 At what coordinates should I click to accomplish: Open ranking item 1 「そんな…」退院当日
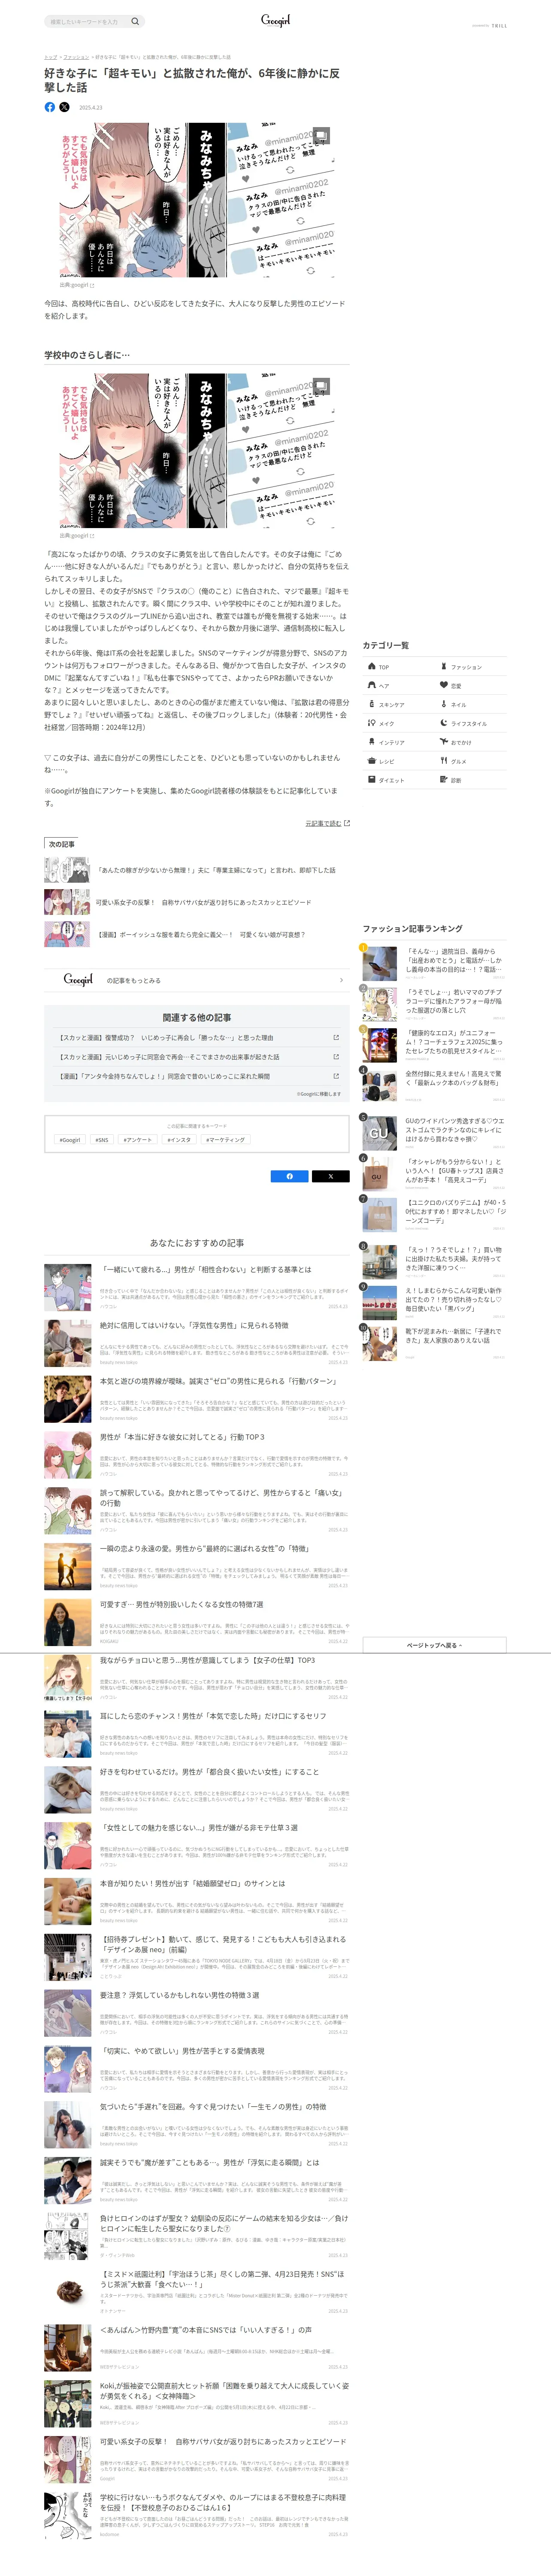click(454, 960)
